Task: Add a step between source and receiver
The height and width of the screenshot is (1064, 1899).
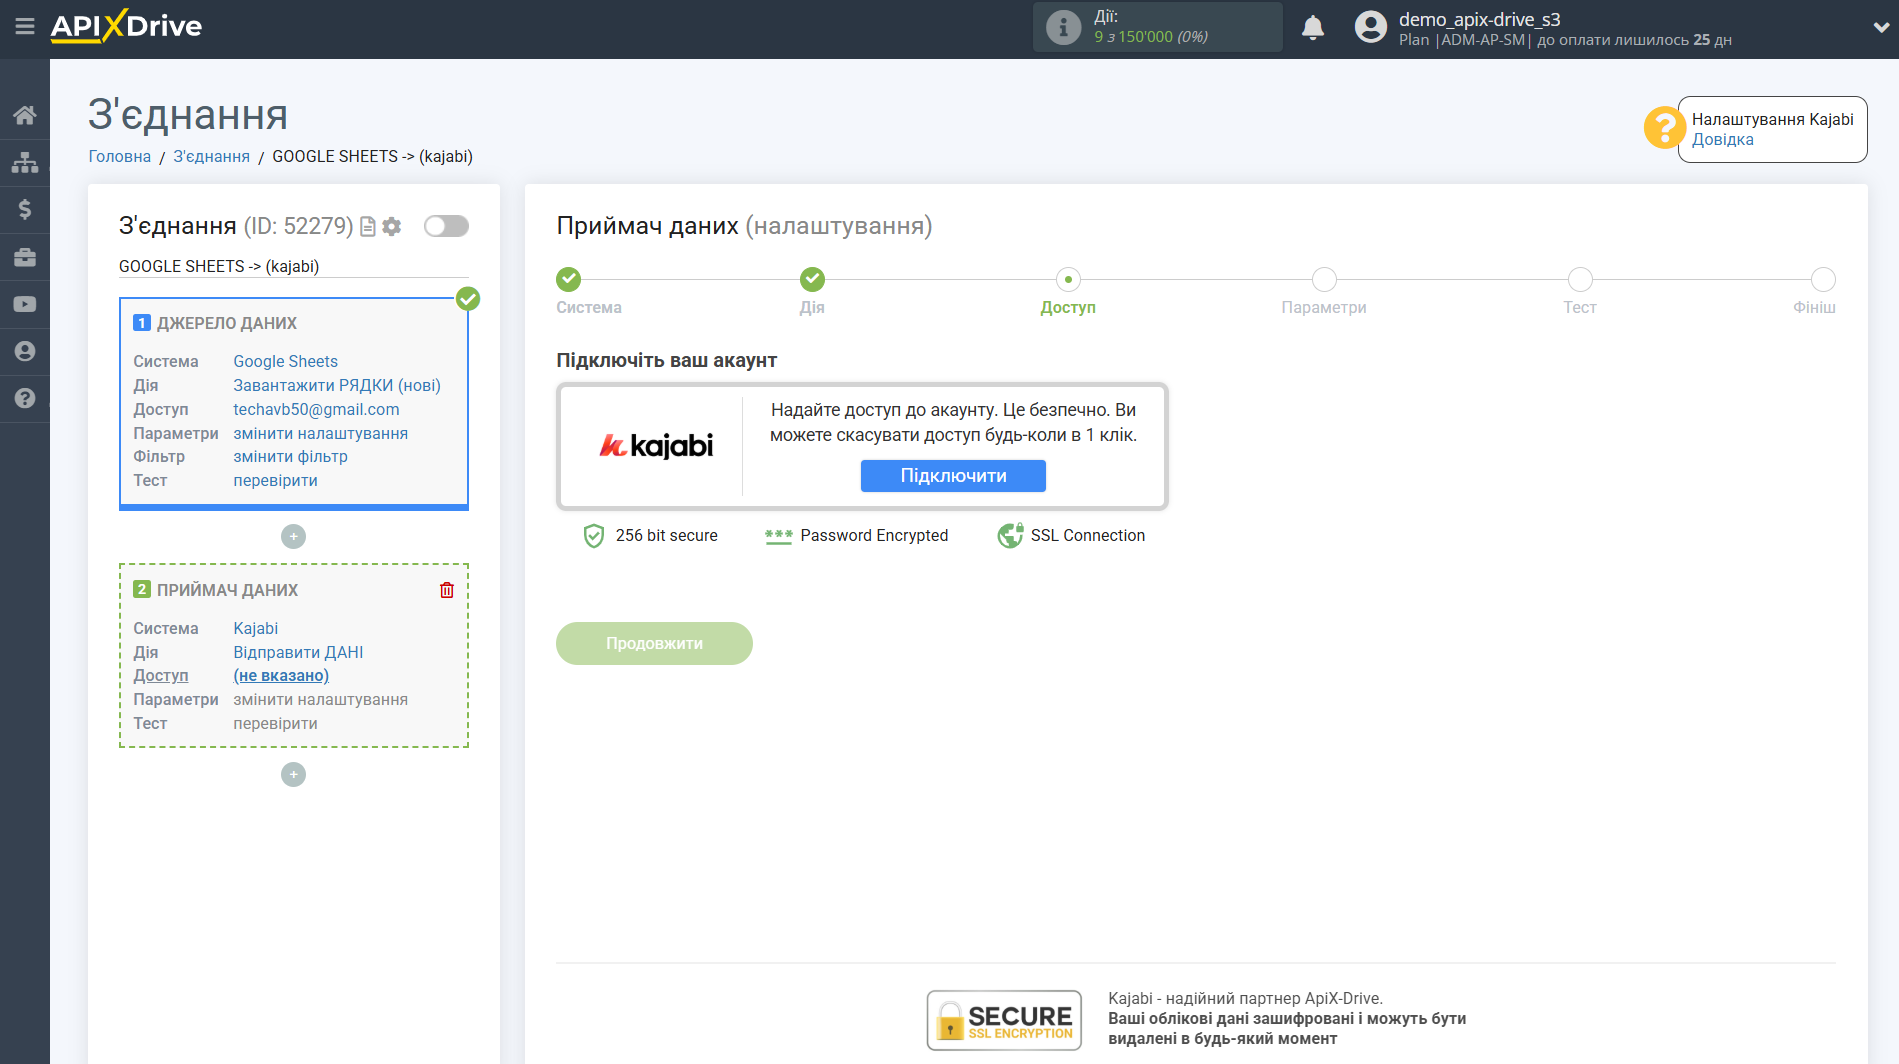Action: point(293,537)
